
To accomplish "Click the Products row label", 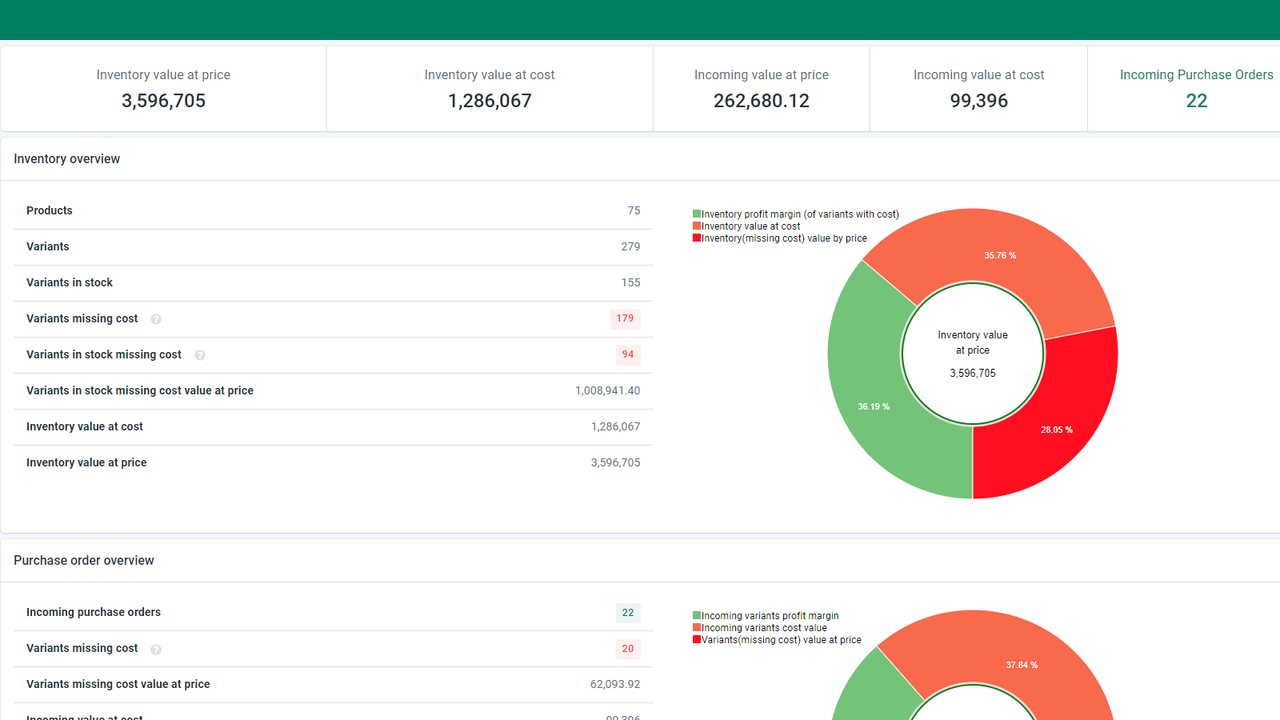I will tap(49, 211).
